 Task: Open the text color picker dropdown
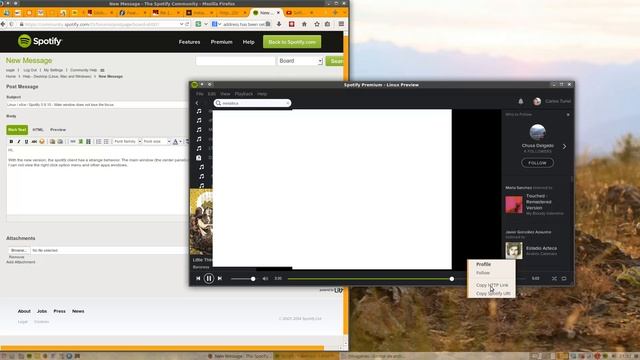tap(180, 141)
